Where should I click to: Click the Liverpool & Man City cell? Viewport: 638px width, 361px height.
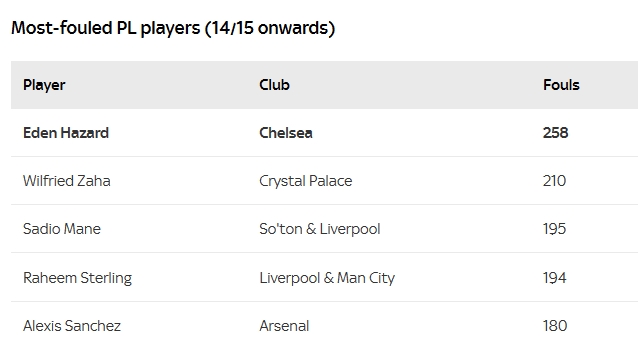click(x=327, y=278)
